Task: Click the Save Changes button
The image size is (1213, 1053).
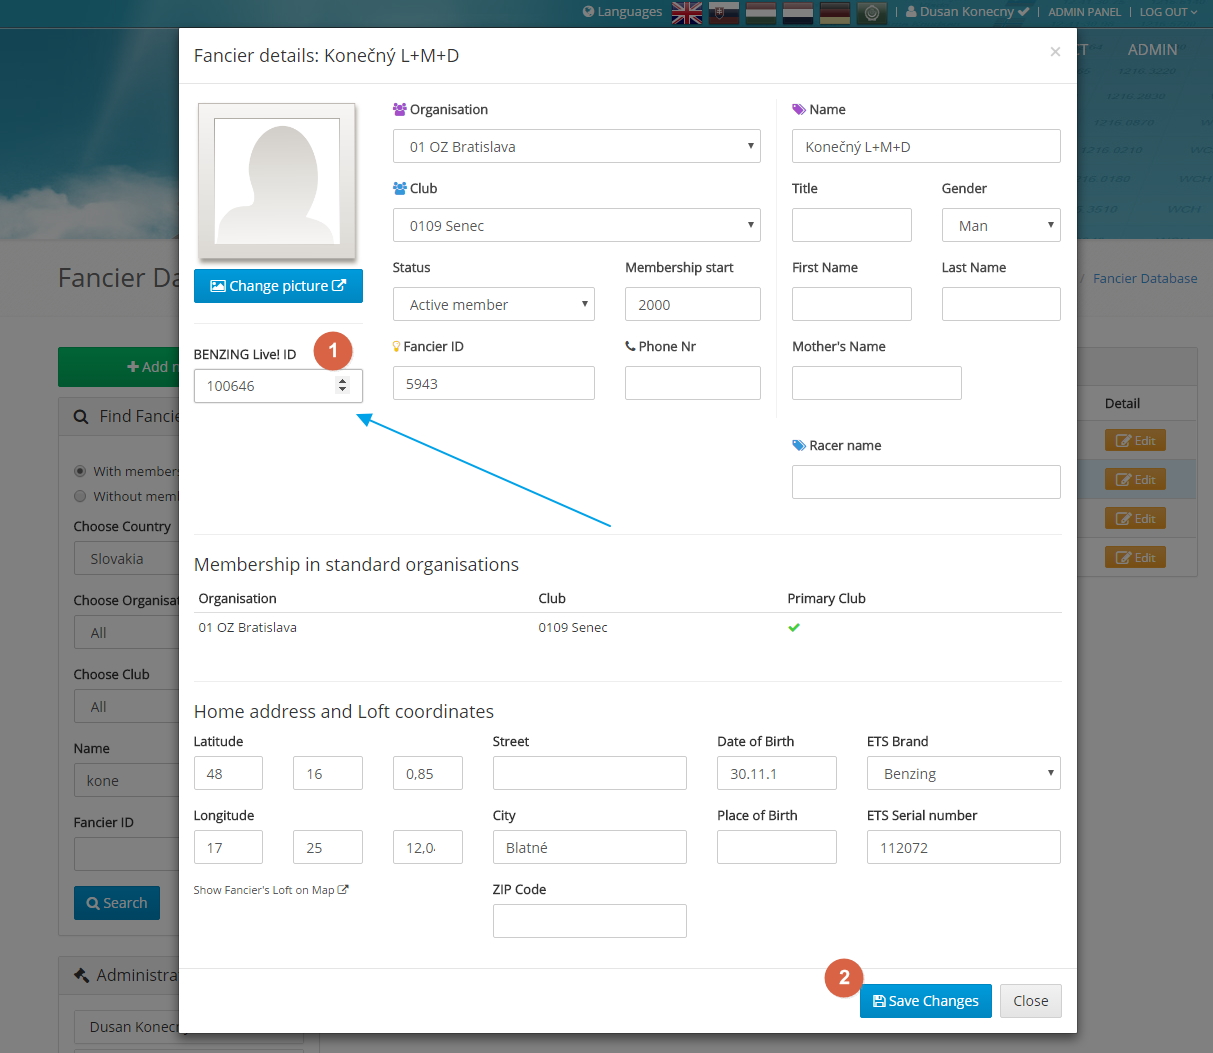Action: click(x=925, y=1001)
